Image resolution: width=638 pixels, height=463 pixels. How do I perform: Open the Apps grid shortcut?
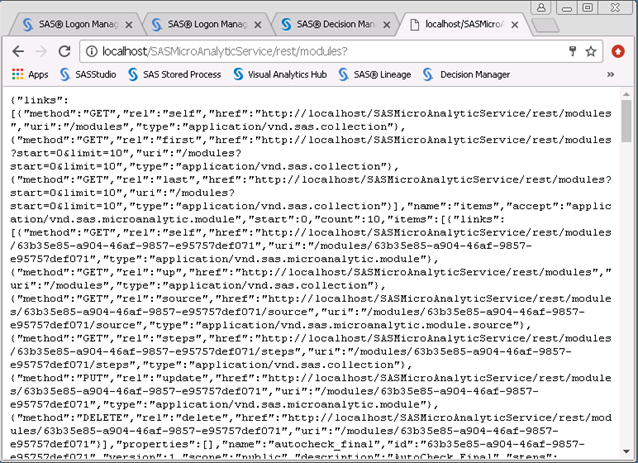point(30,74)
